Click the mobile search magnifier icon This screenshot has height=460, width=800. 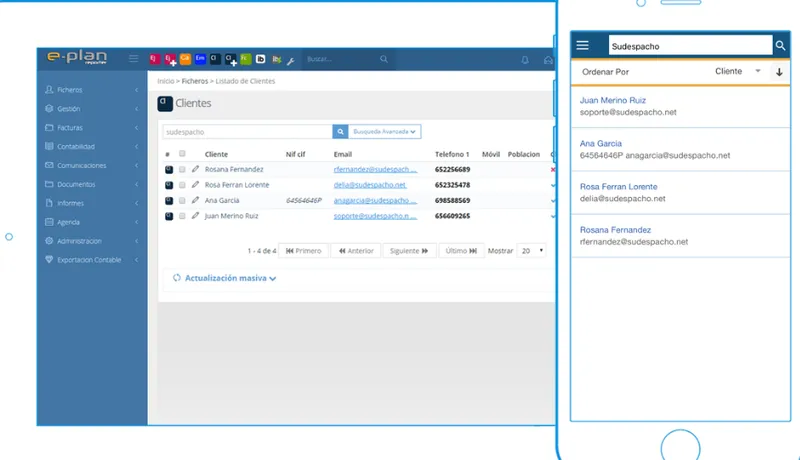pyautogui.click(x=780, y=46)
